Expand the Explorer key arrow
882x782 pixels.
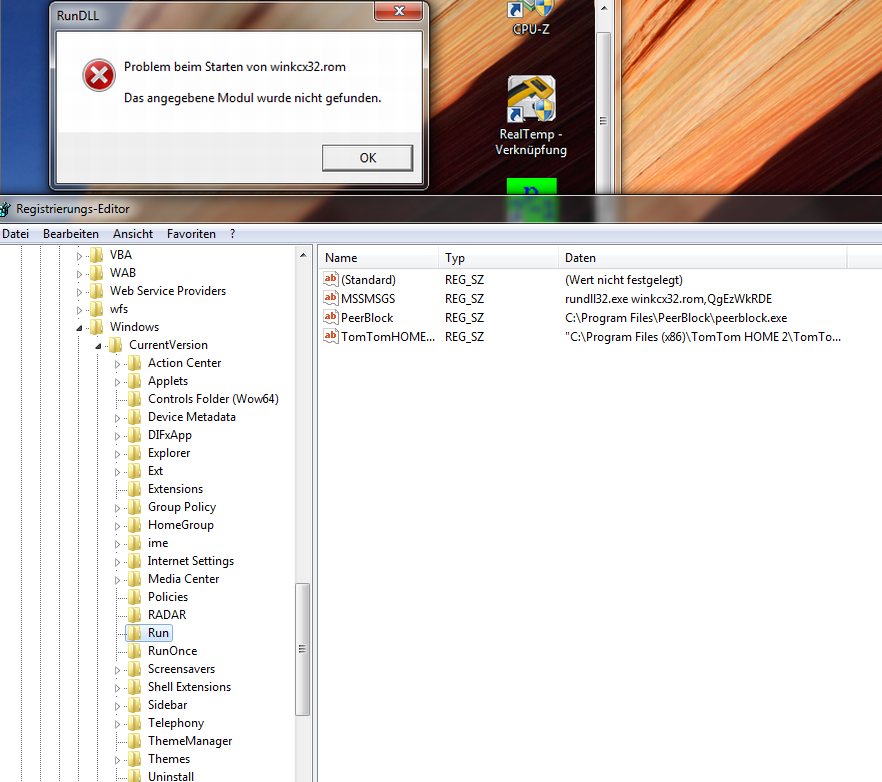pos(118,453)
